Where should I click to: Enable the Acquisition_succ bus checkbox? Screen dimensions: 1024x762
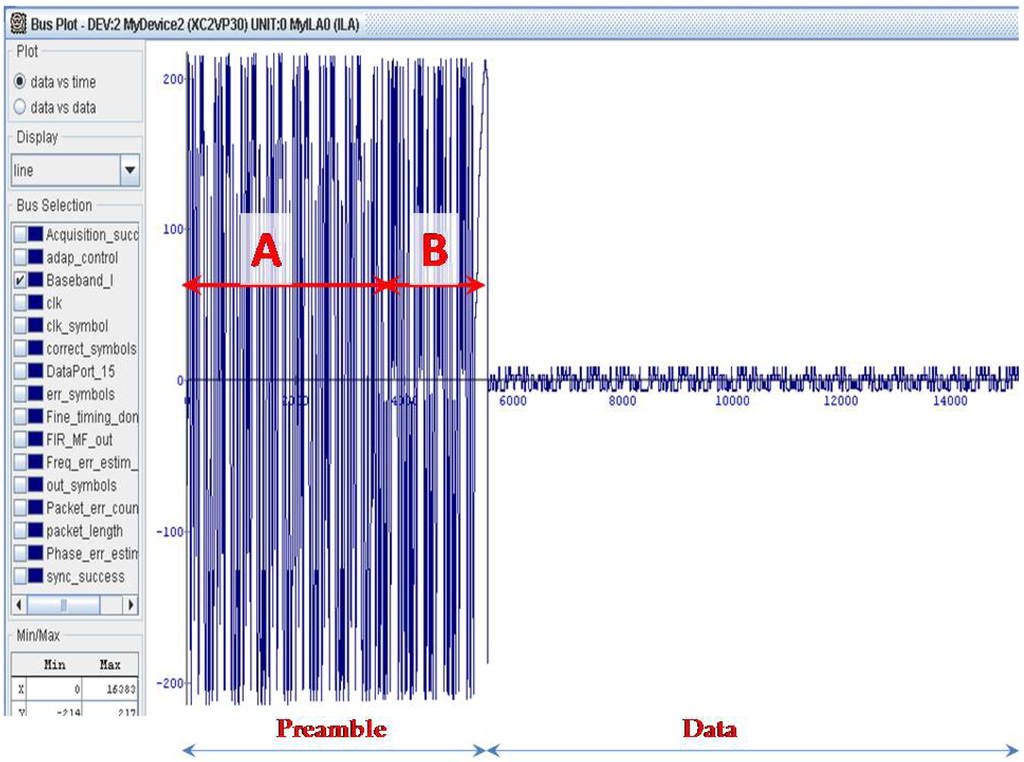20,235
